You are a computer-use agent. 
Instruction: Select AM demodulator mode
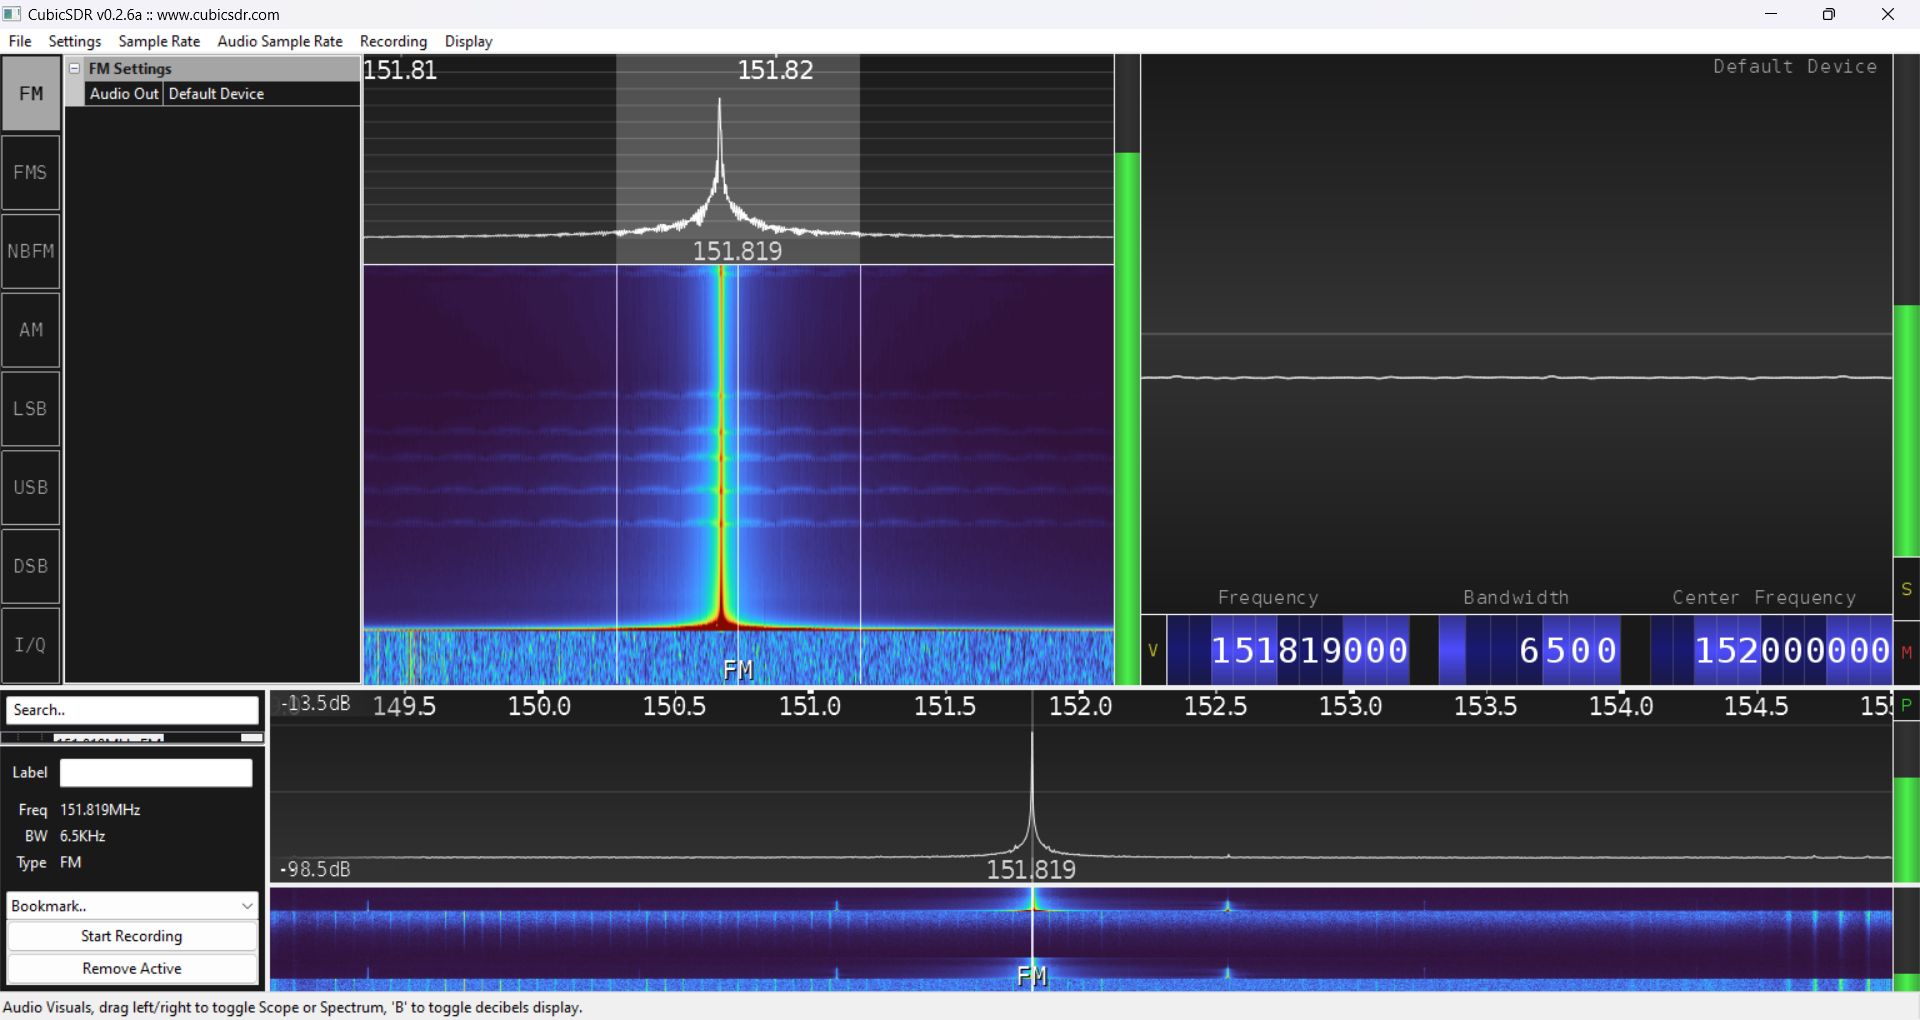point(31,330)
